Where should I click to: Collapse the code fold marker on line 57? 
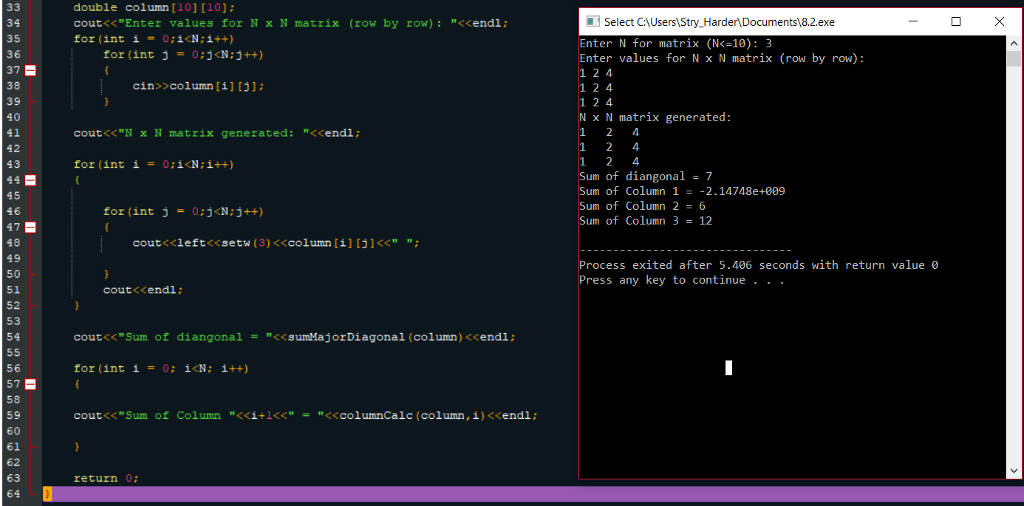31,384
